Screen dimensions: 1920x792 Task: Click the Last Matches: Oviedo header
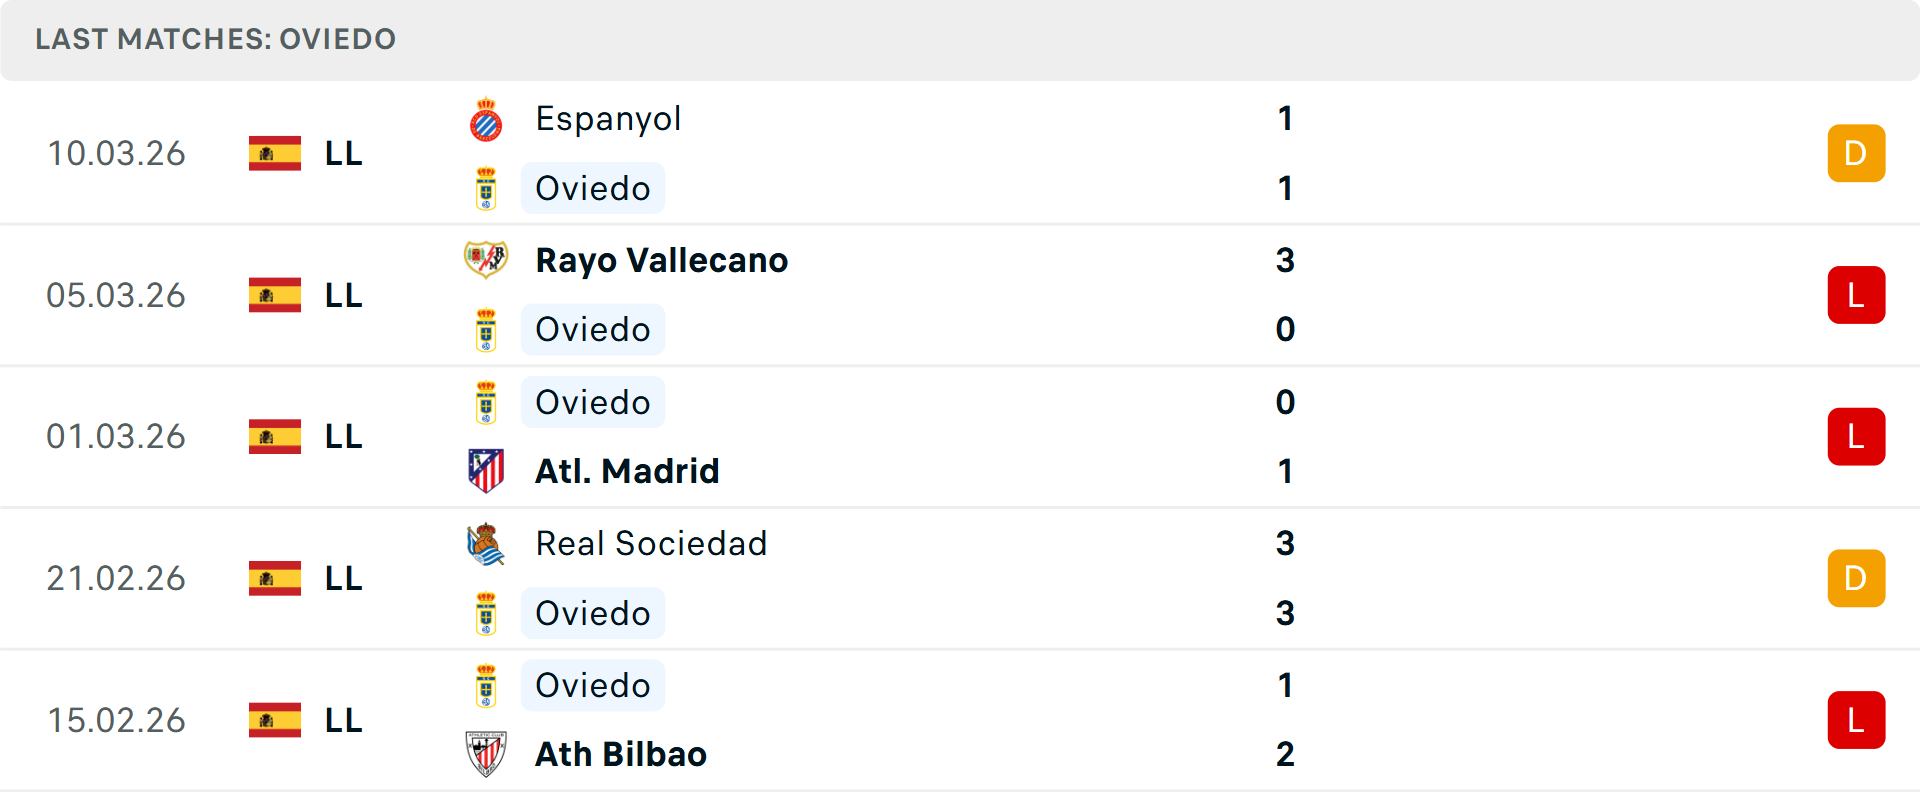click(216, 39)
